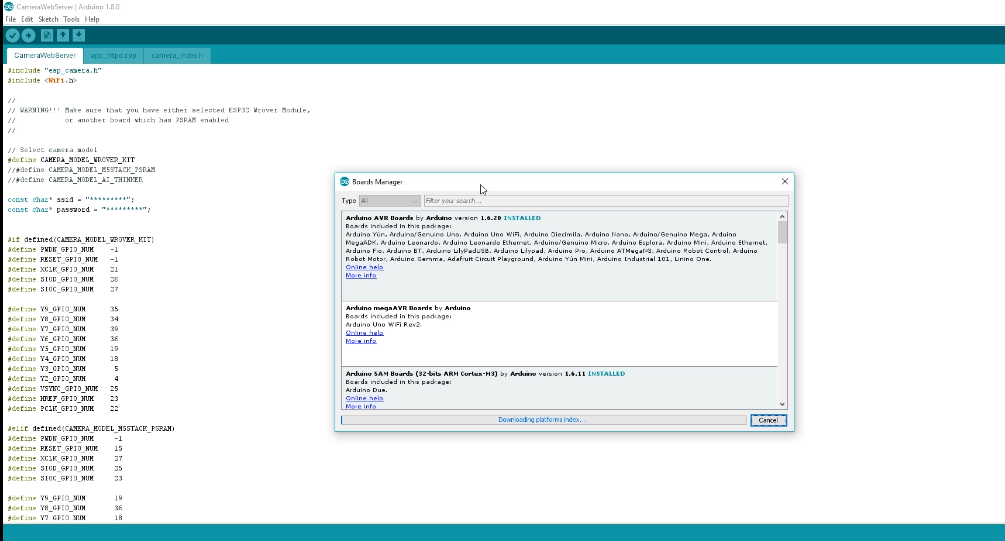Open the Edit menu
The image size is (1005, 541).
pos(27,19)
